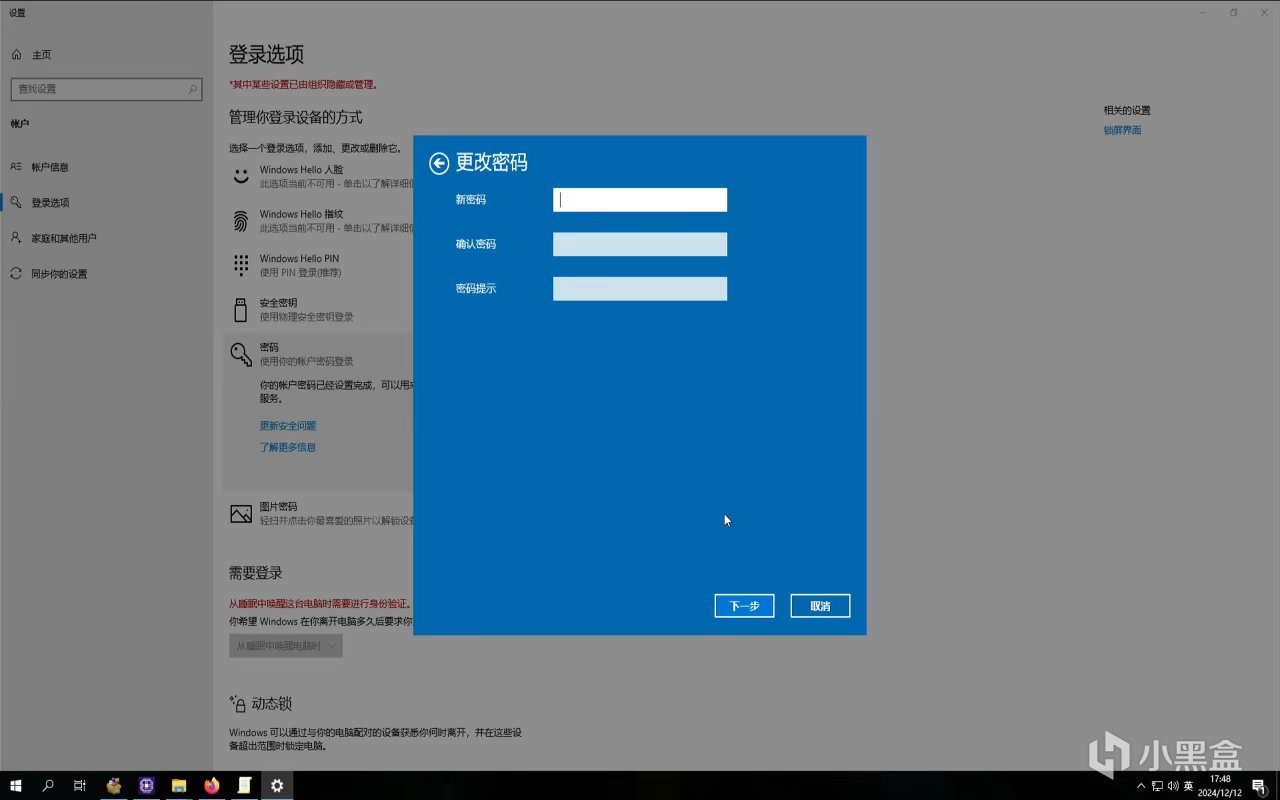Viewport: 1280px width, 800px height.
Task: Show hidden system tray icons
Action: [x=1141, y=786]
